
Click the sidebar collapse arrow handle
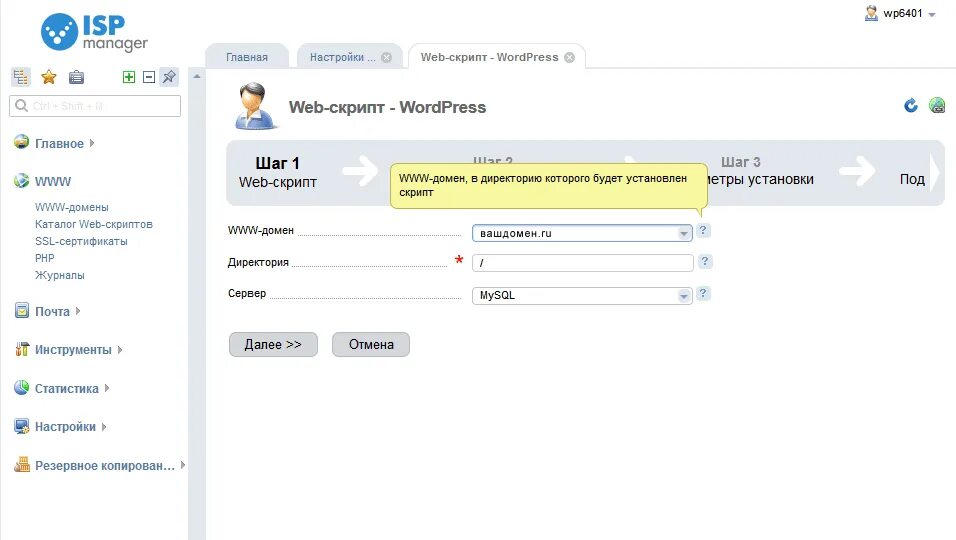coord(197,77)
